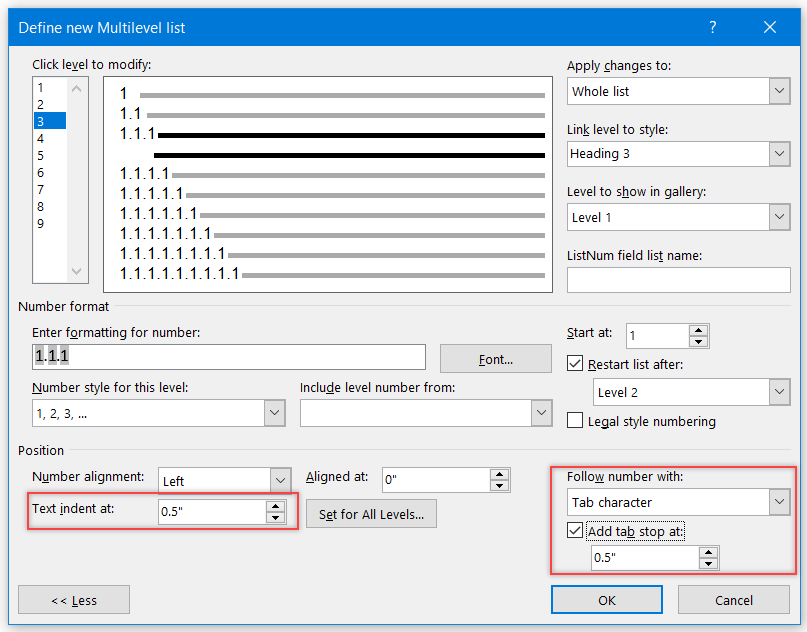This screenshot has width=807, height=632.
Task: Select level 1 in the level list
Action: coord(50,87)
